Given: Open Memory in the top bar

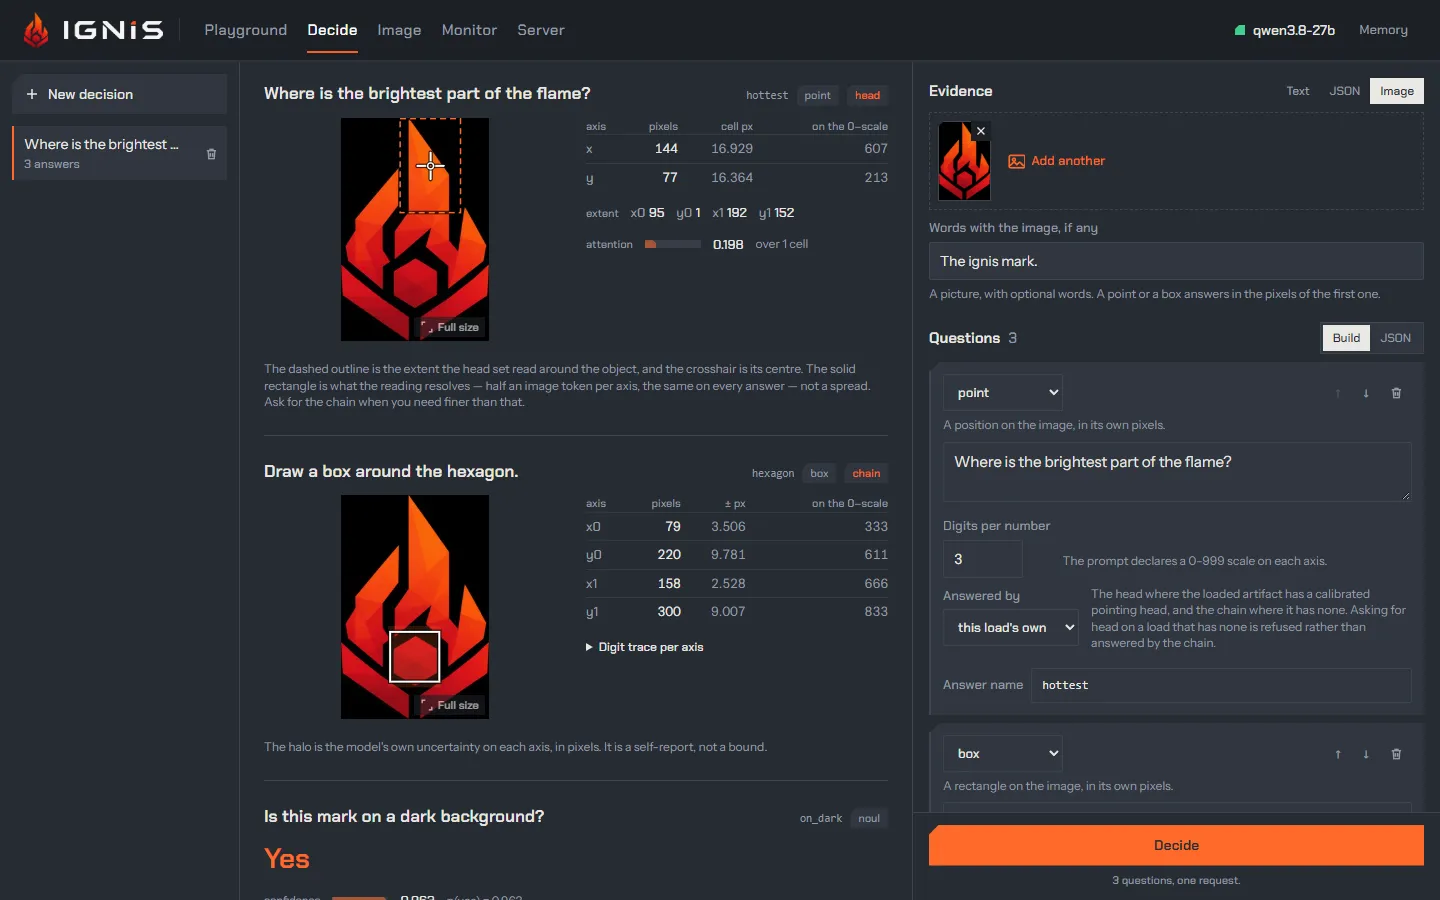Looking at the screenshot, I should pyautogui.click(x=1383, y=30).
